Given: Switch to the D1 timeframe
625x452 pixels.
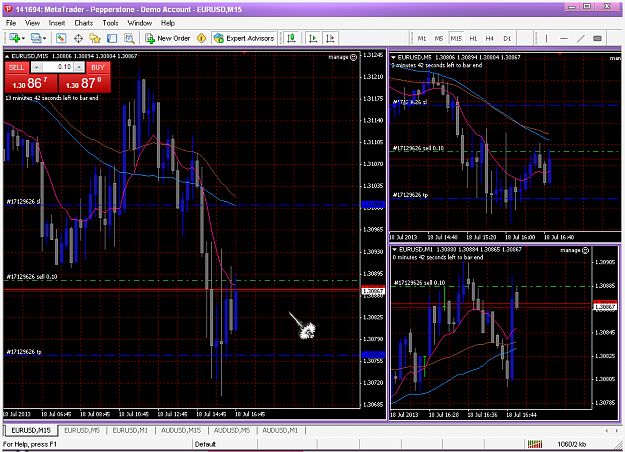Looking at the screenshot, I should 507,39.
